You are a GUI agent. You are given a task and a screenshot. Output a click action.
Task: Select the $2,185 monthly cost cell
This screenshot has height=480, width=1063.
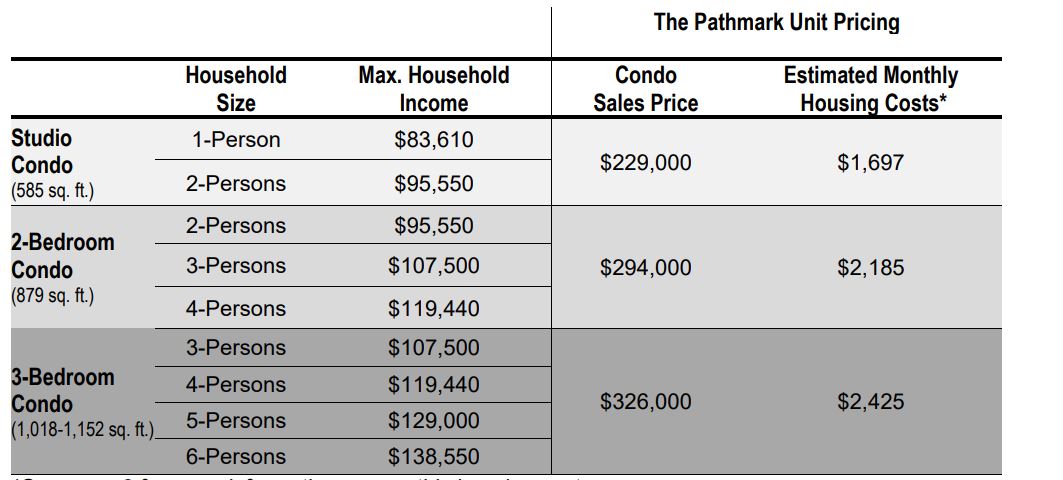pyautogui.click(x=870, y=267)
